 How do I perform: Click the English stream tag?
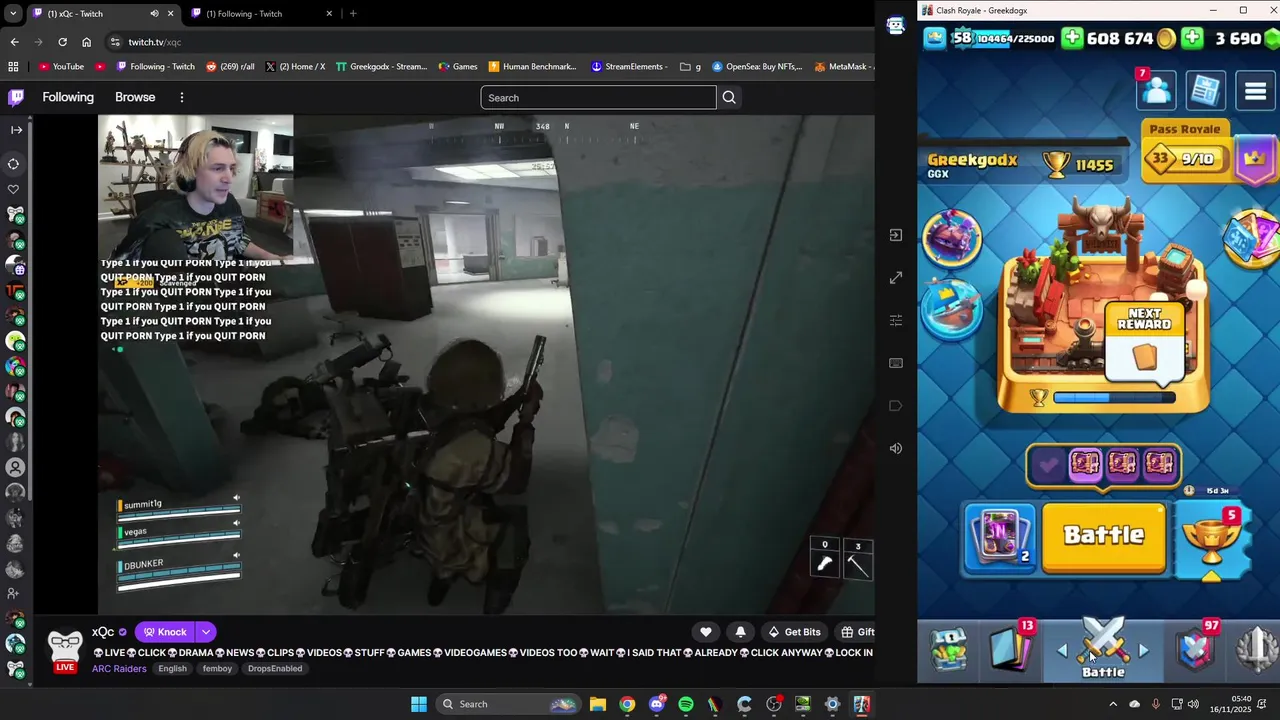coord(172,668)
